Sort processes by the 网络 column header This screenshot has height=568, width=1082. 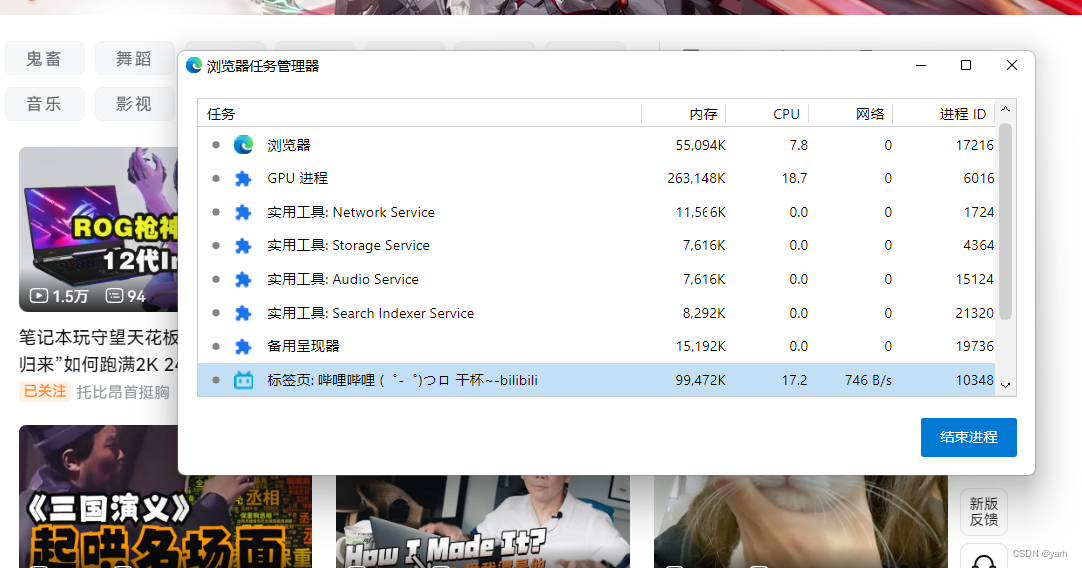pyautogui.click(x=851, y=114)
